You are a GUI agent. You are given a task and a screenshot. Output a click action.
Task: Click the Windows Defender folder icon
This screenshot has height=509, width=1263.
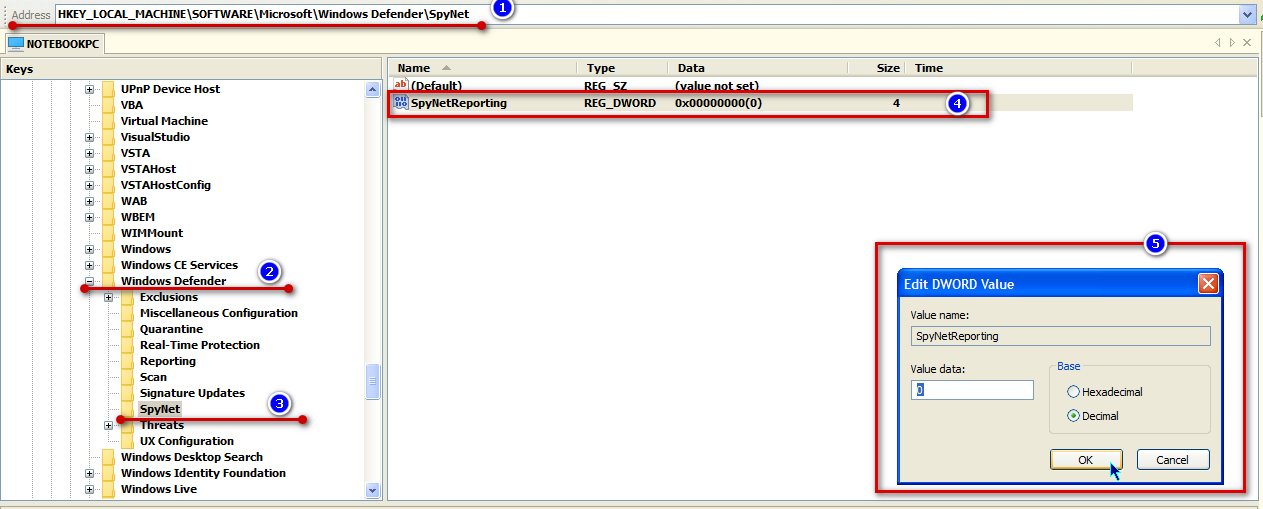[x=108, y=281]
